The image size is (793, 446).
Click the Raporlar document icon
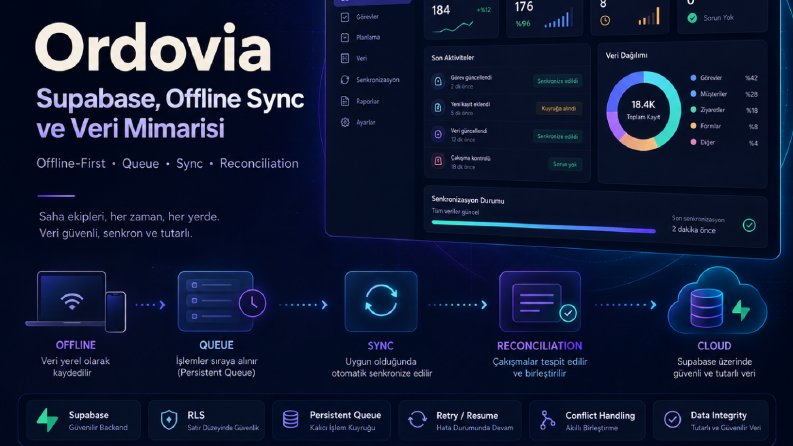coord(345,101)
